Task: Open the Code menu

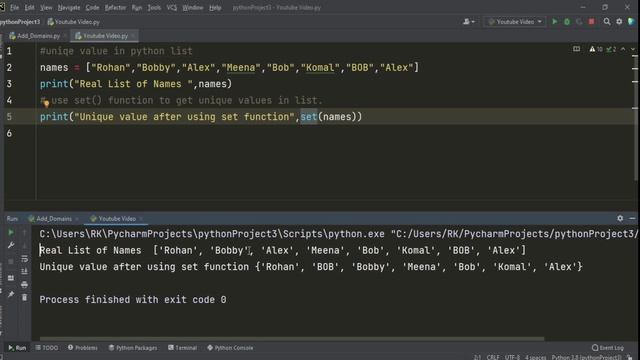Action: [92, 7]
